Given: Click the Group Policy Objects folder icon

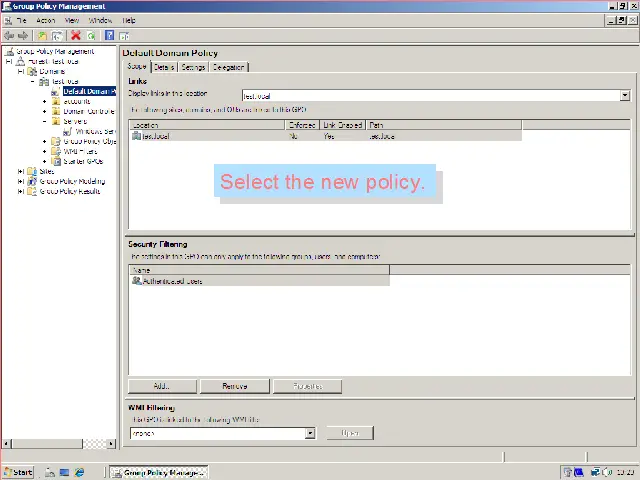Looking at the screenshot, I should [x=56, y=141].
